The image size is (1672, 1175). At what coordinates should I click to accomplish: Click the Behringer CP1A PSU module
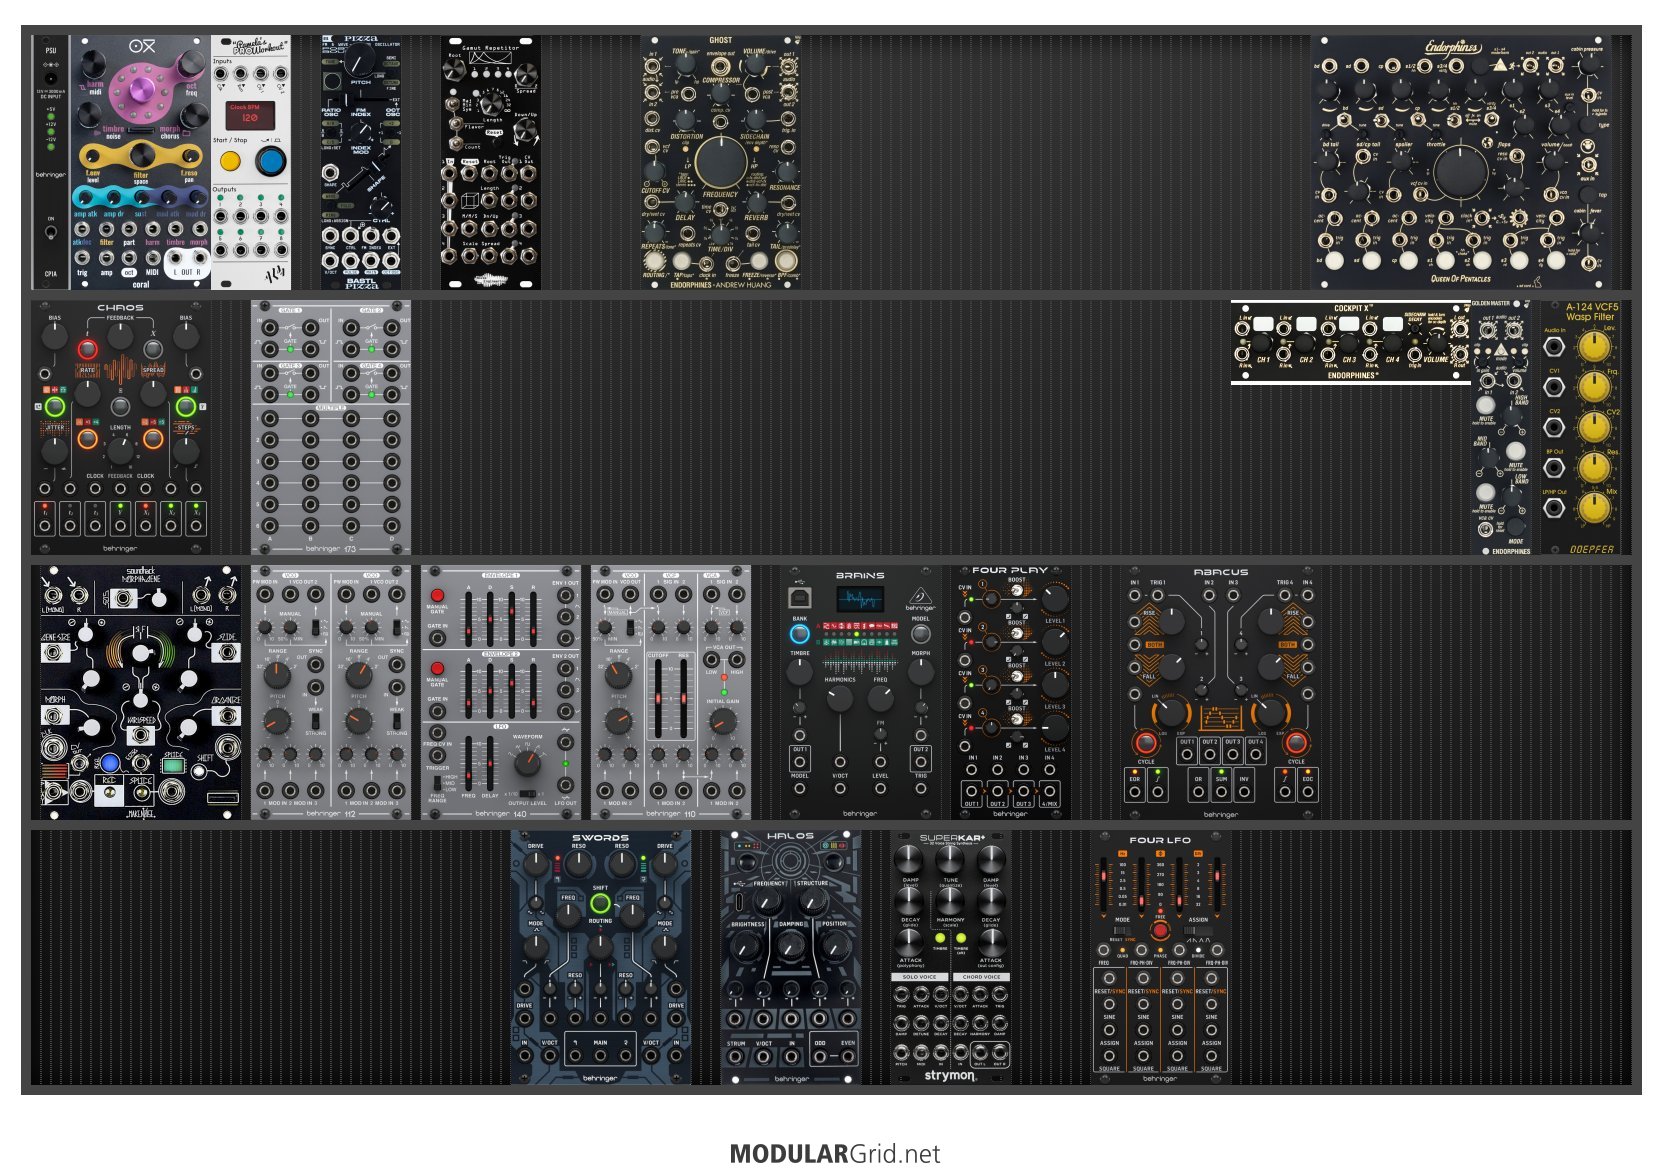coord(51,163)
